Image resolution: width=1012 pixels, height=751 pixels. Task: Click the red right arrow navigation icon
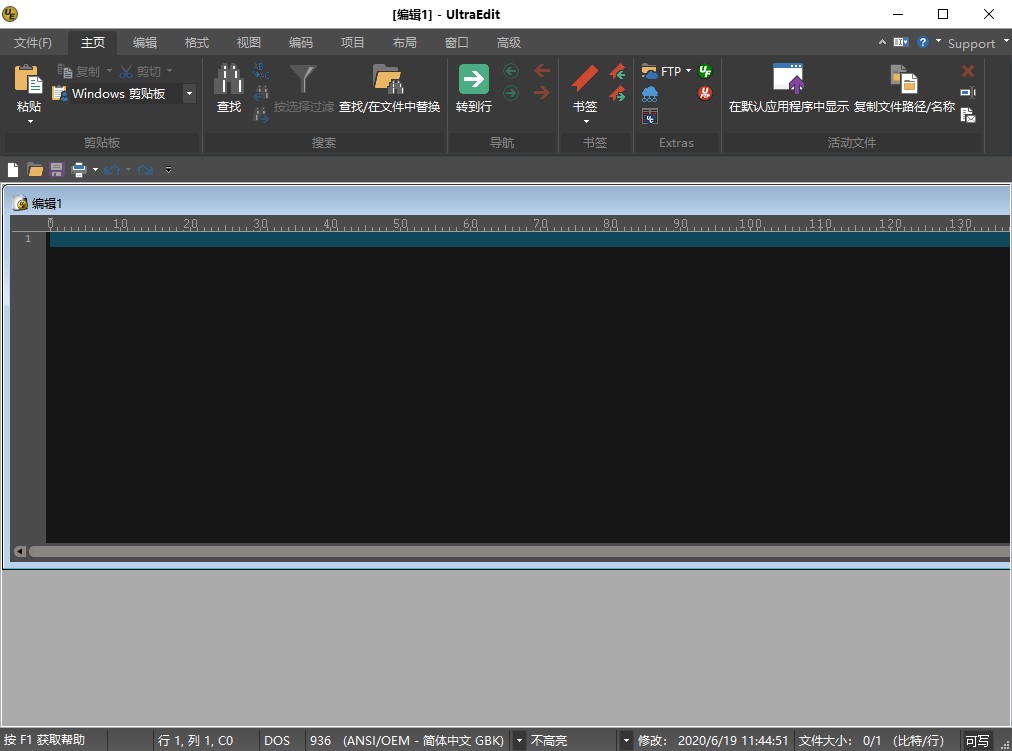click(542, 94)
